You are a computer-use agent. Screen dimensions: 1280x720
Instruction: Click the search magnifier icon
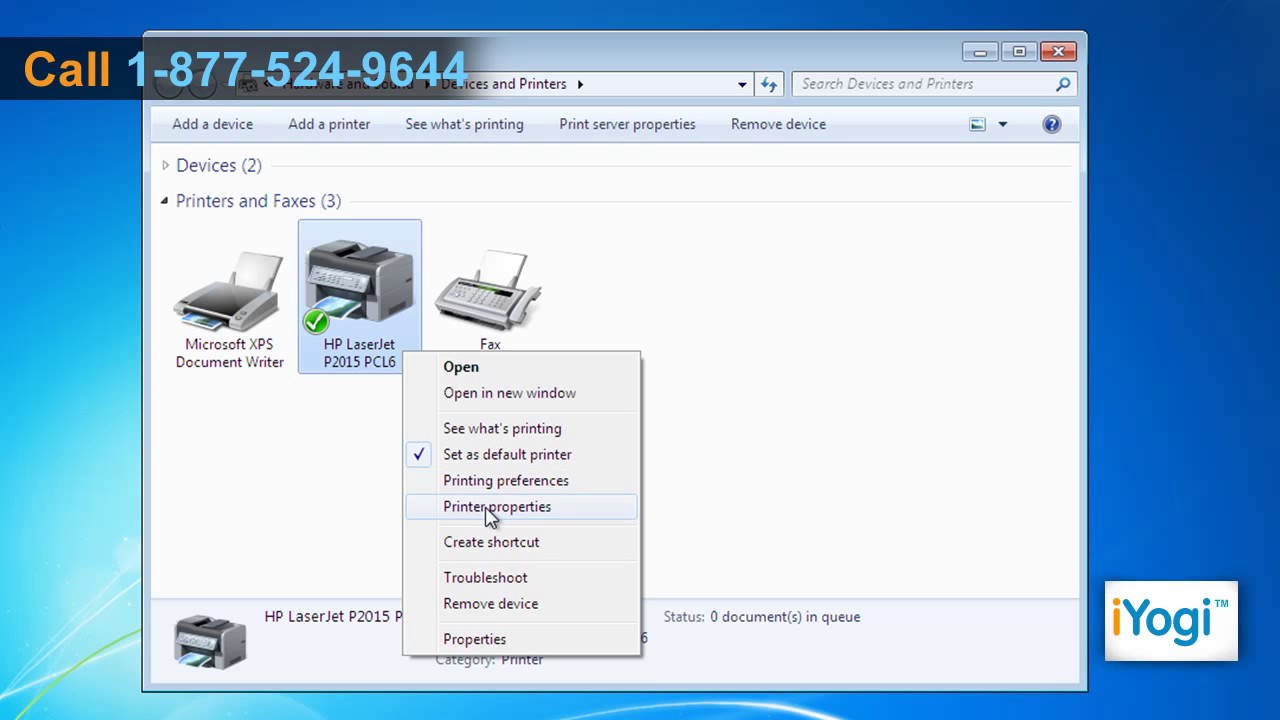(x=1063, y=84)
